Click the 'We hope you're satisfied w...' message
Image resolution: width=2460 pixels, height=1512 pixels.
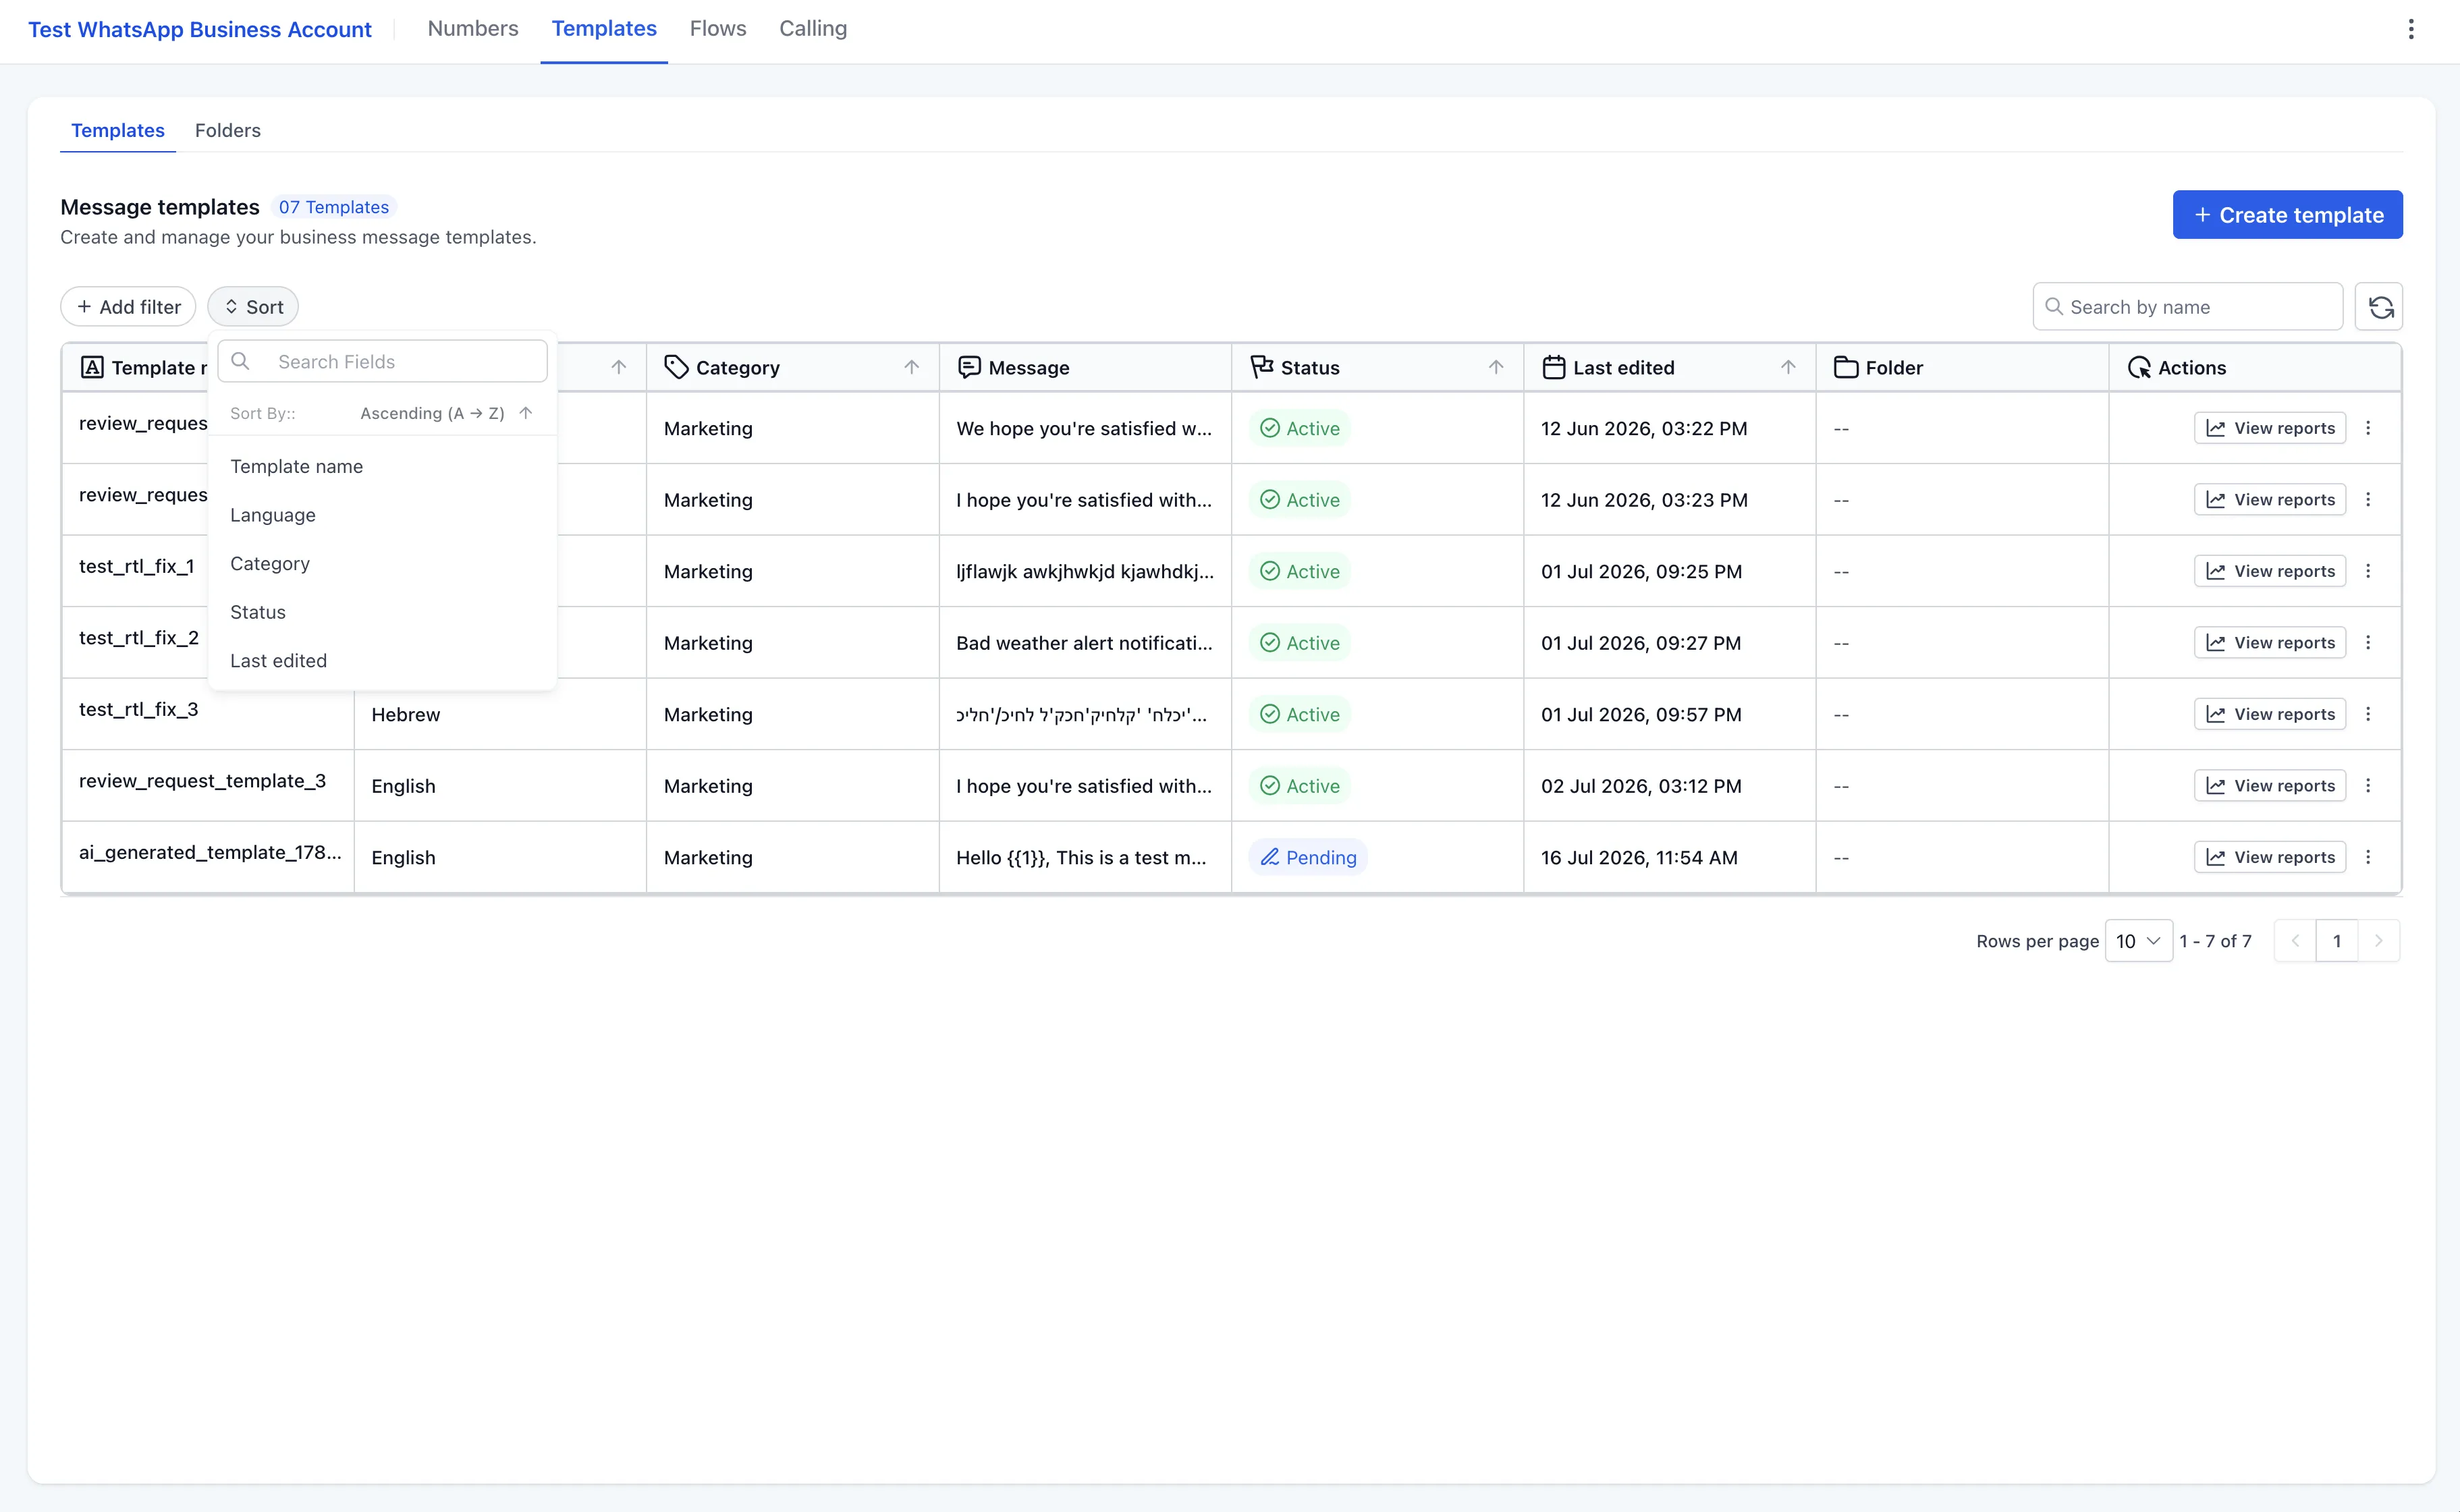(x=1084, y=428)
